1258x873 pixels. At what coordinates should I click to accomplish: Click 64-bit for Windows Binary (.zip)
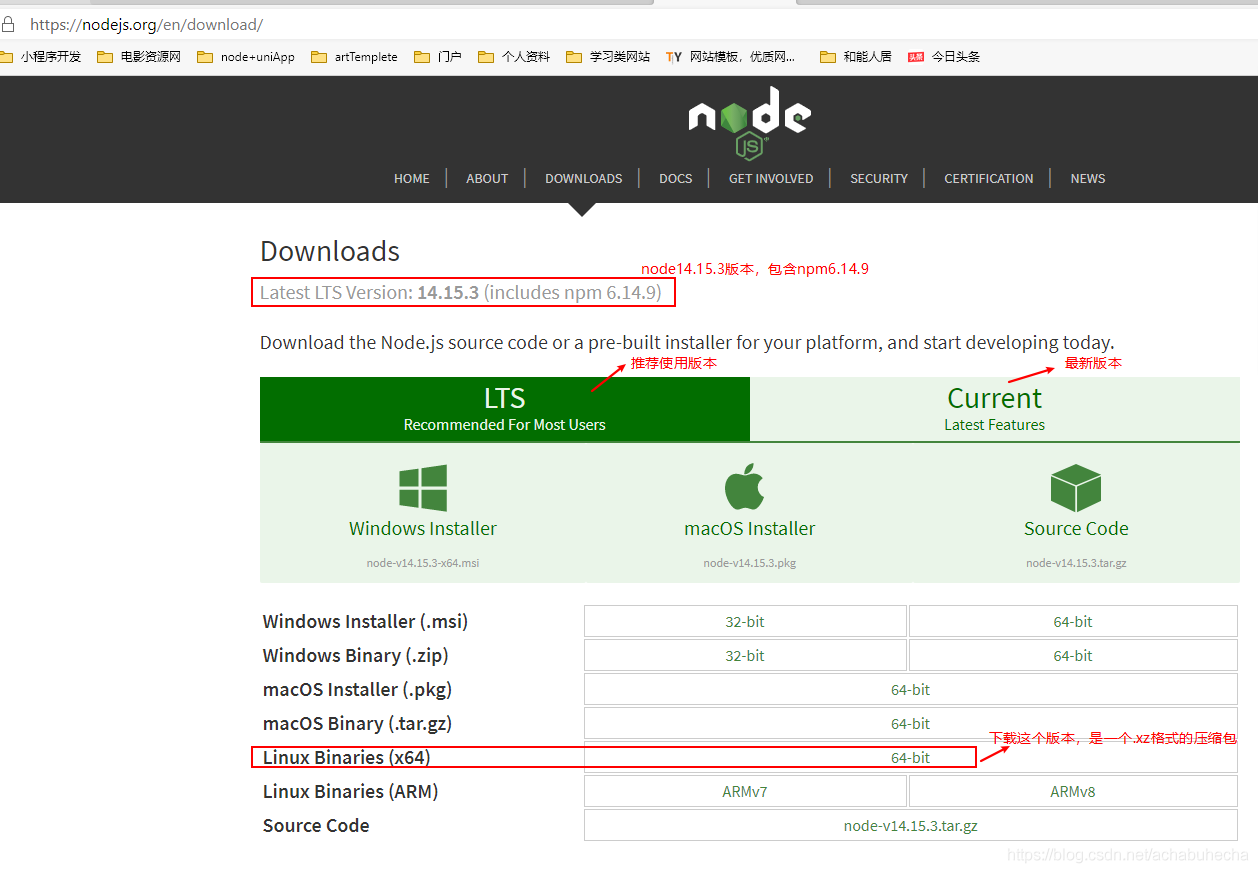click(1073, 655)
